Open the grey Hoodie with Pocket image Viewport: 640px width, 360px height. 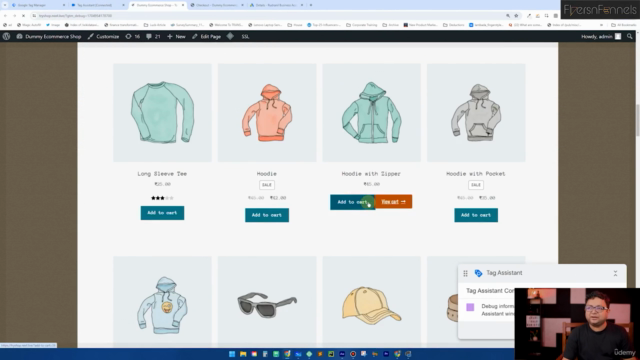pyautogui.click(x=476, y=113)
